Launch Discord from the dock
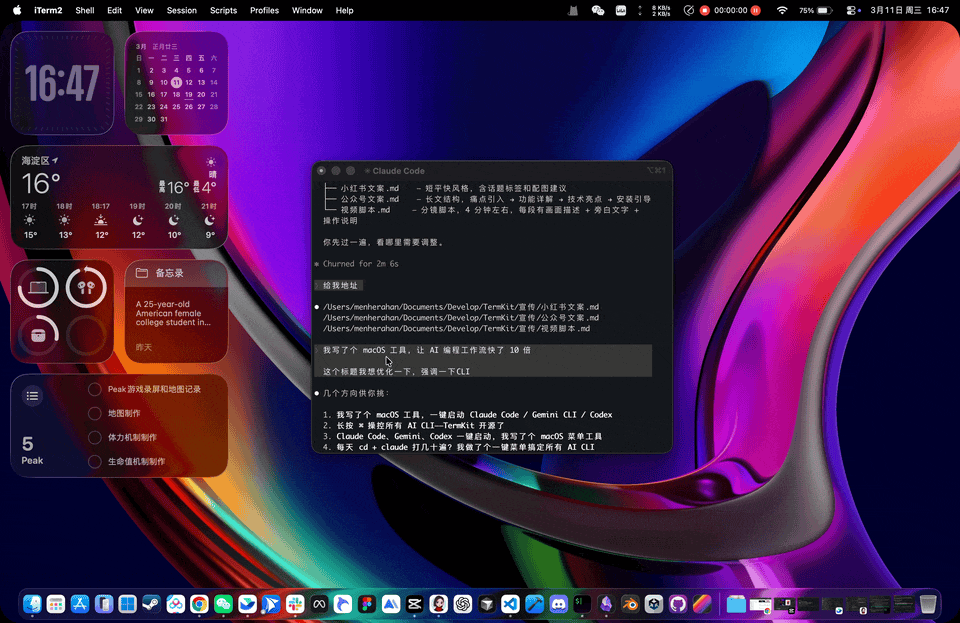Screen dimensions: 960x623 [558, 605]
